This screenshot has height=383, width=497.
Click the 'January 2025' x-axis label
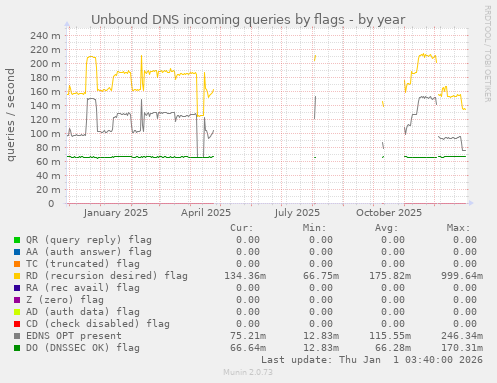[116, 213]
